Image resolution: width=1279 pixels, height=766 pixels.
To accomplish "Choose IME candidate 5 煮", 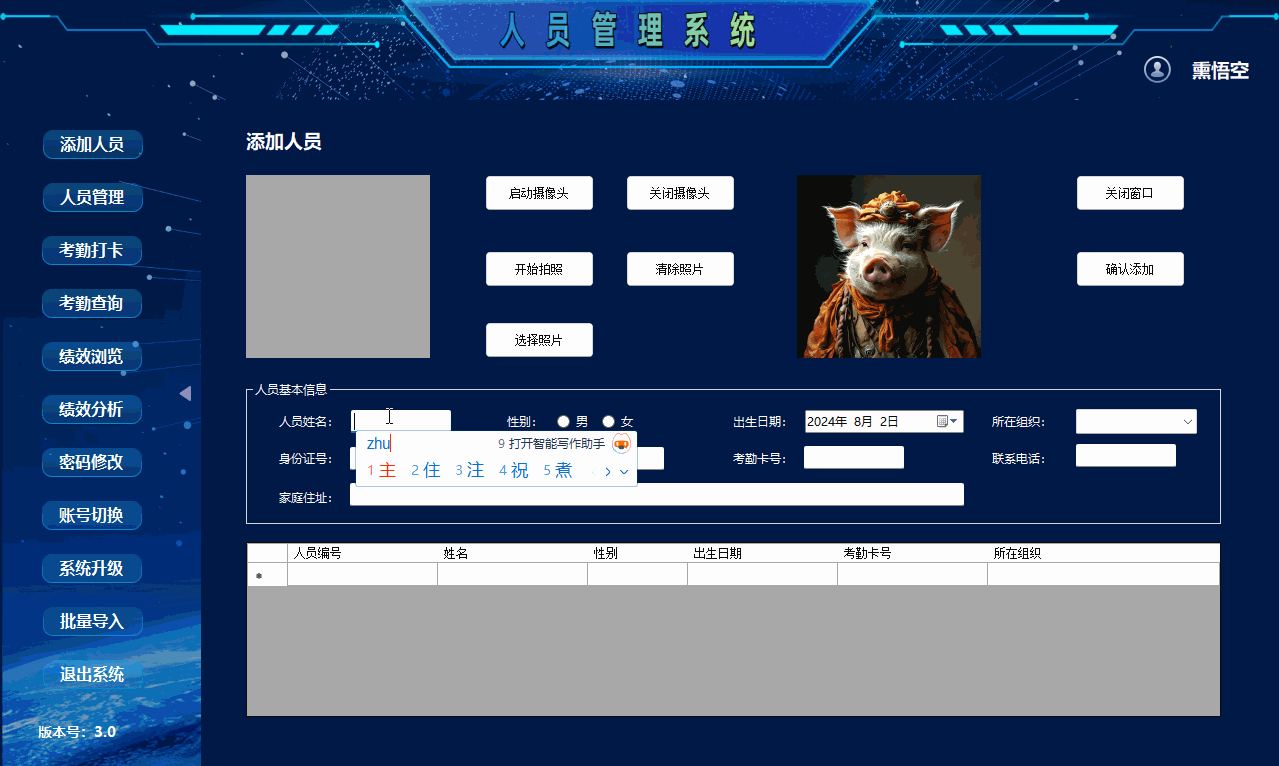I will coord(558,470).
